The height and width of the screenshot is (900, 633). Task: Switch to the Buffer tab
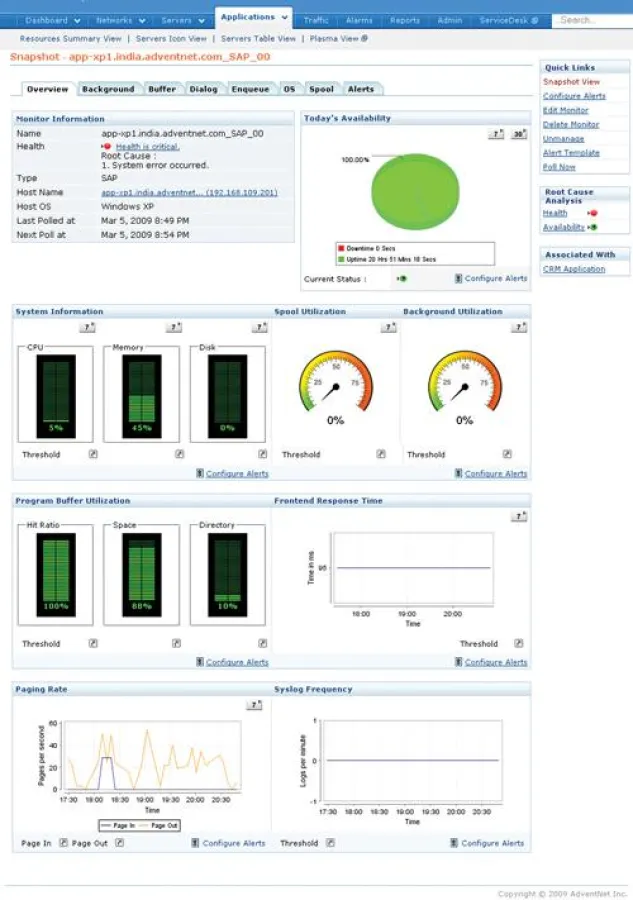point(162,89)
